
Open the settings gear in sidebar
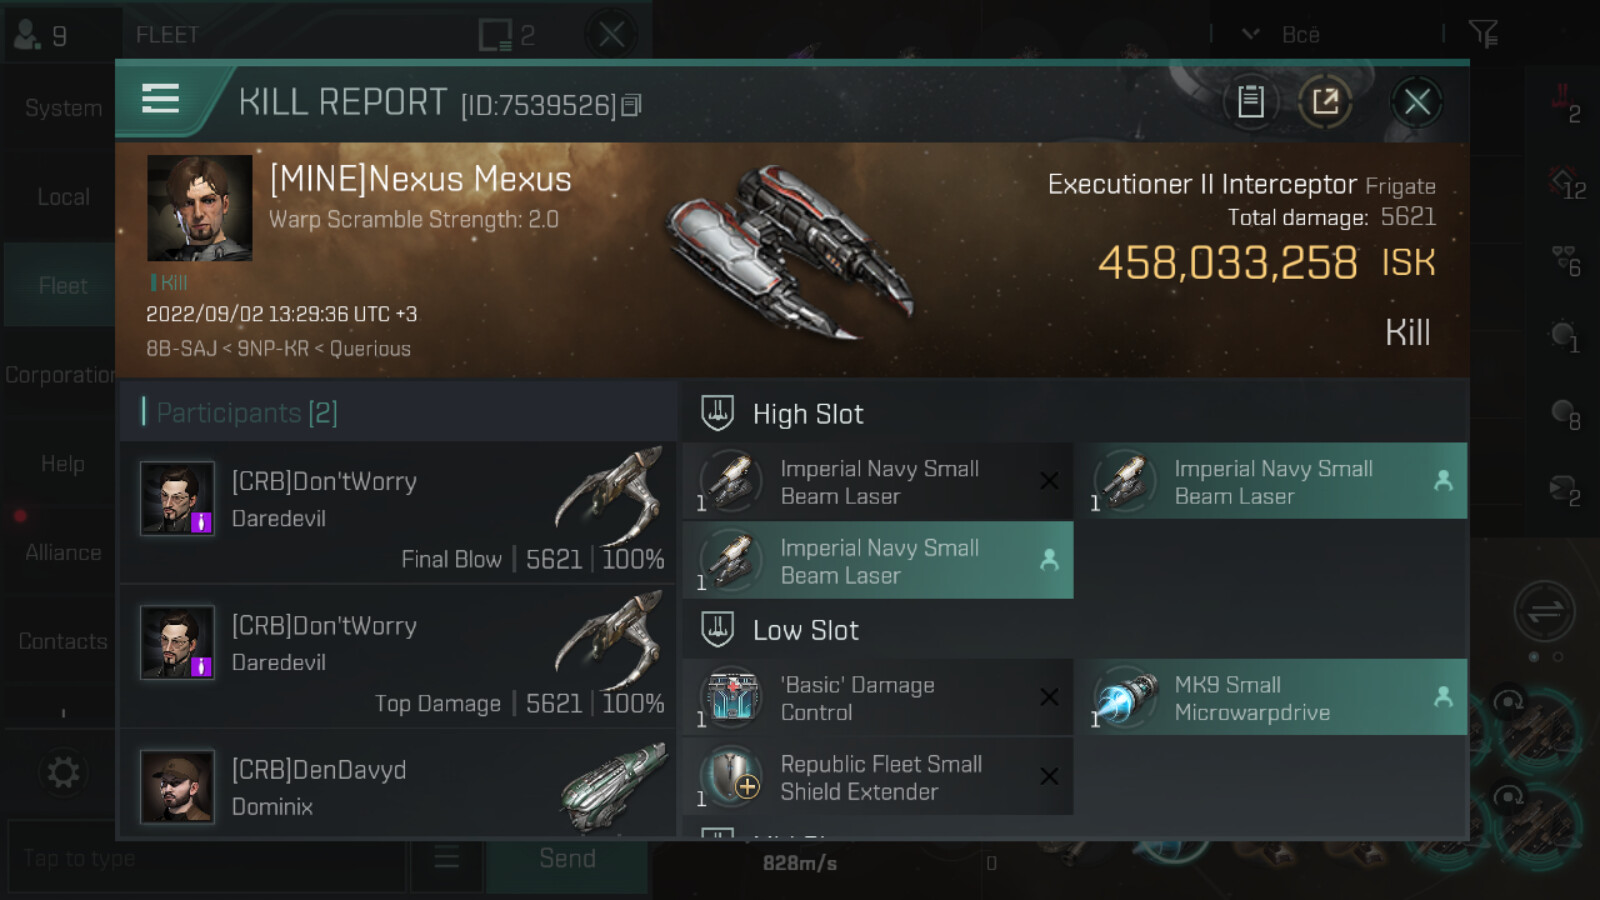click(63, 772)
